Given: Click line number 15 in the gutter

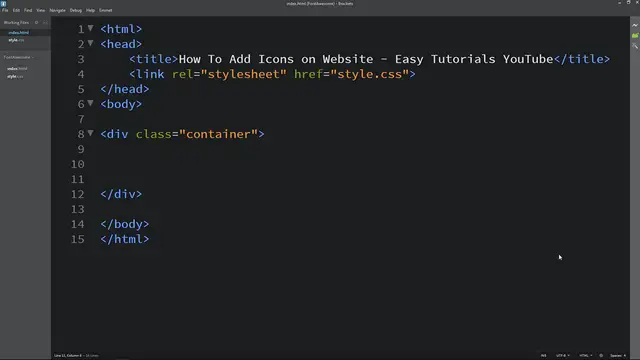Looking at the screenshot, I should coord(77,239).
